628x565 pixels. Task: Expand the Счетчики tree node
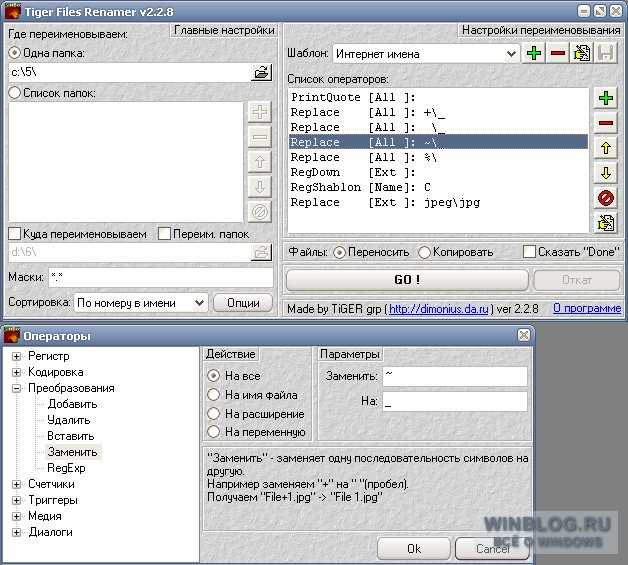(x=16, y=484)
